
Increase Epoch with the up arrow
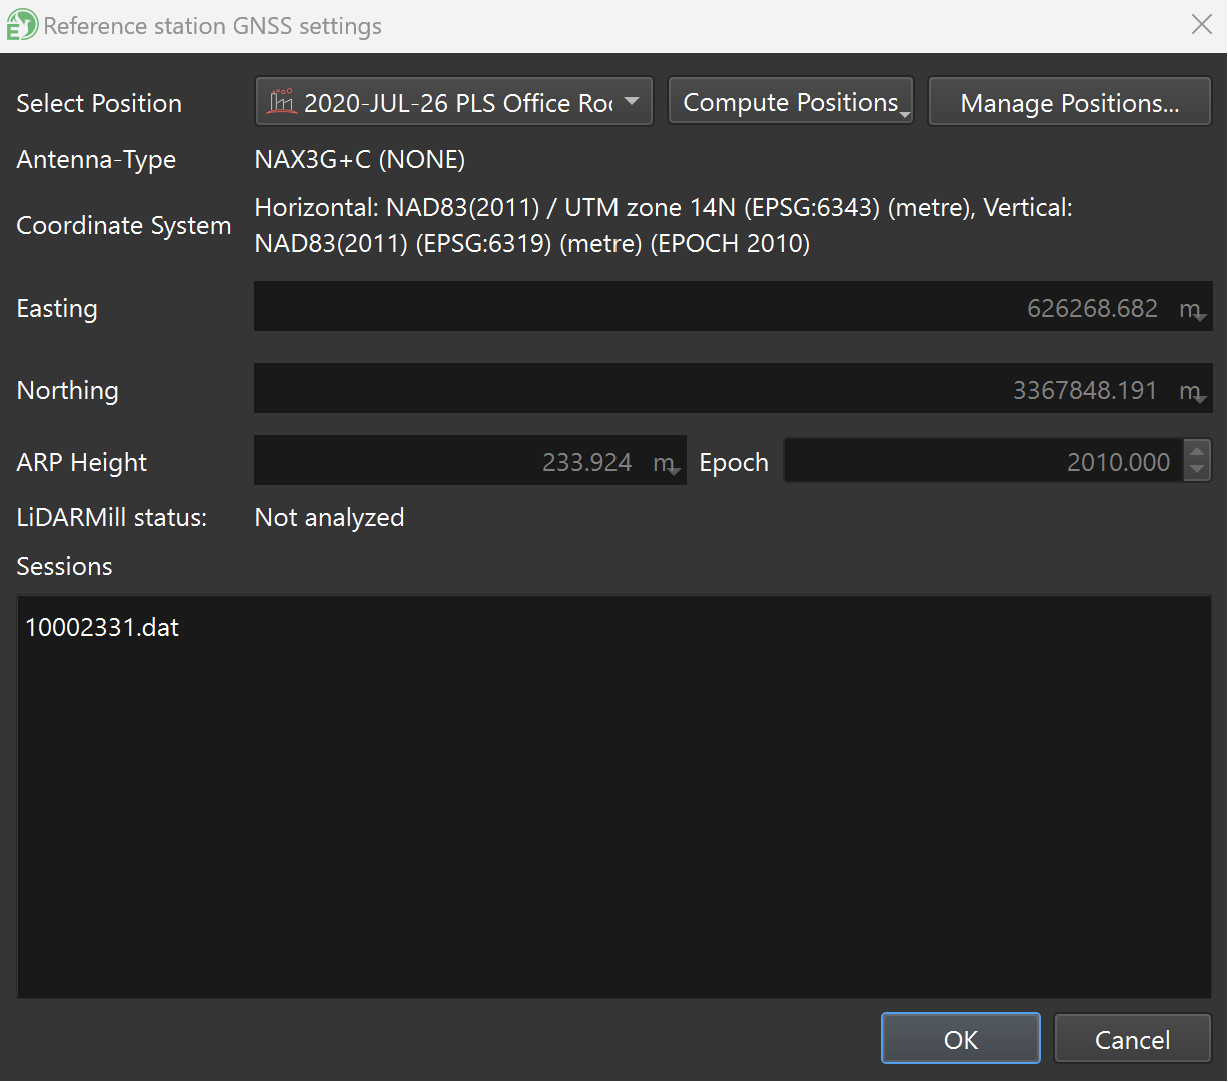[x=1197, y=451]
